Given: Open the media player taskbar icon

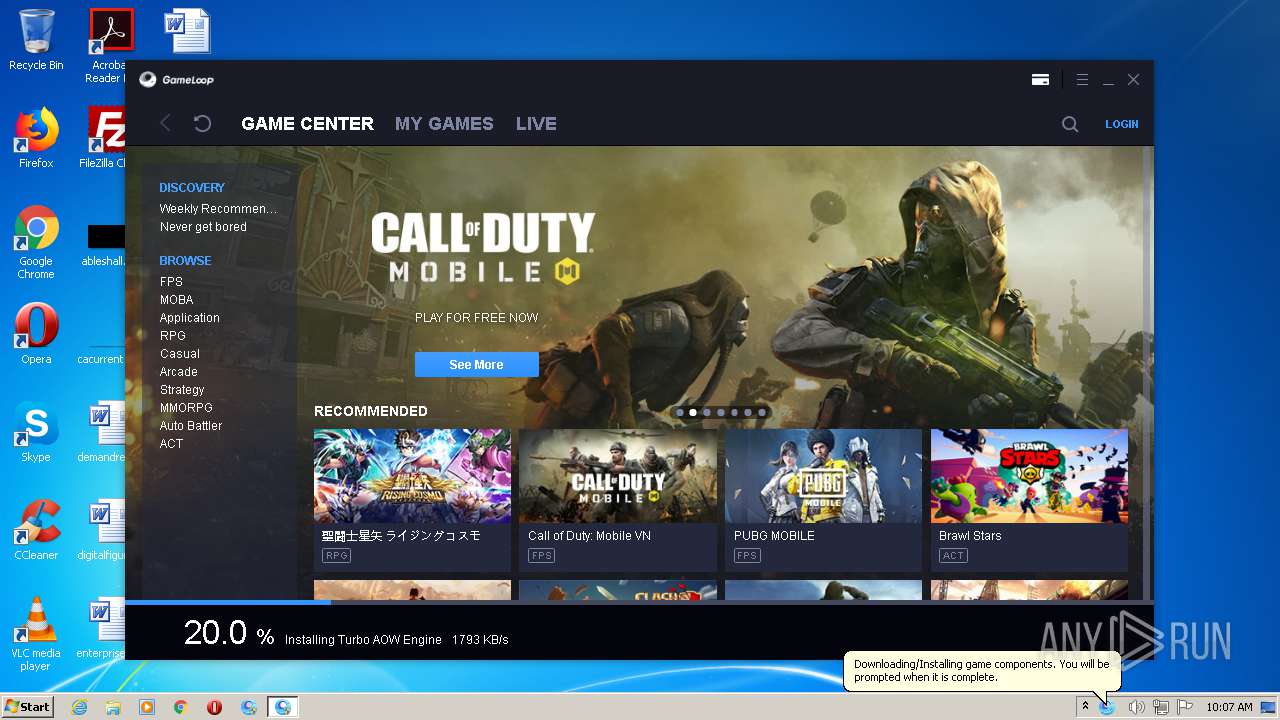Looking at the screenshot, I should click(x=147, y=707).
